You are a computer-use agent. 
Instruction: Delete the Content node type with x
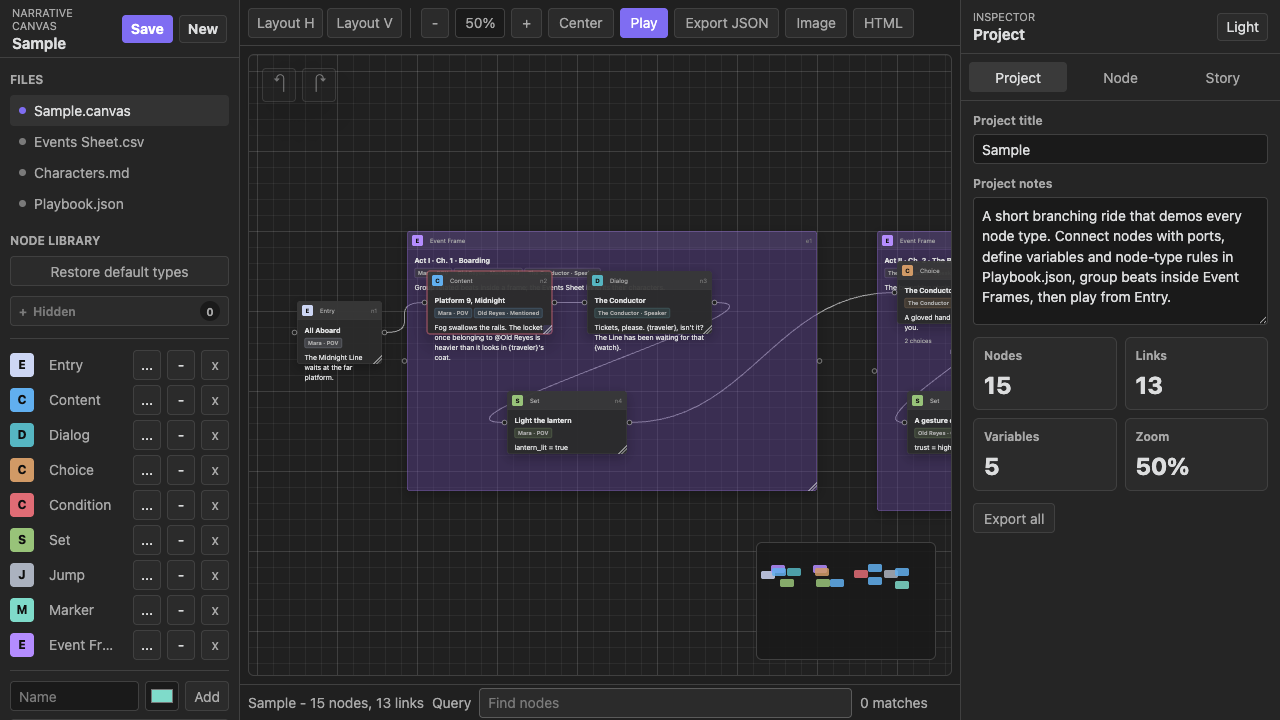pos(215,400)
